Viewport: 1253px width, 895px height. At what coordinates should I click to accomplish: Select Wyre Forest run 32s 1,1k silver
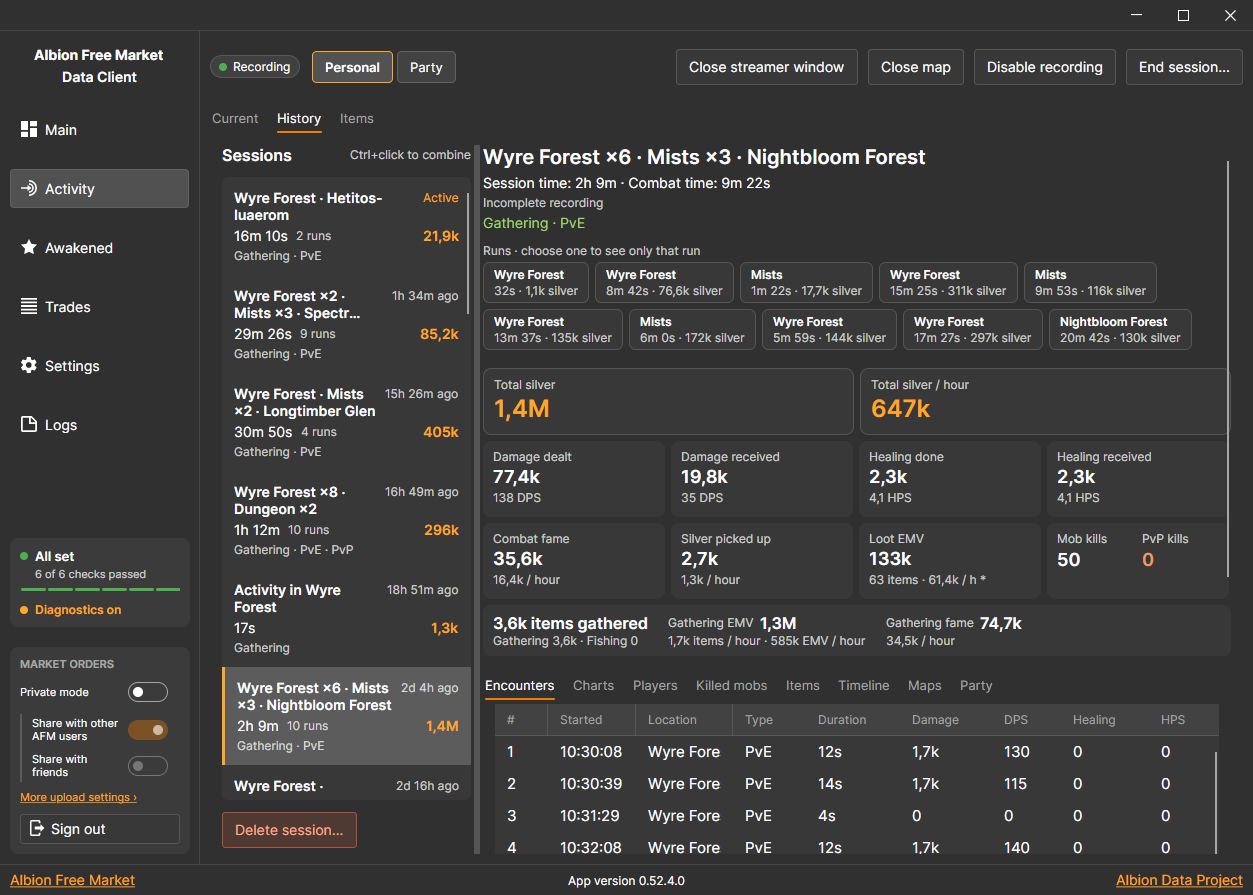pos(535,283)
